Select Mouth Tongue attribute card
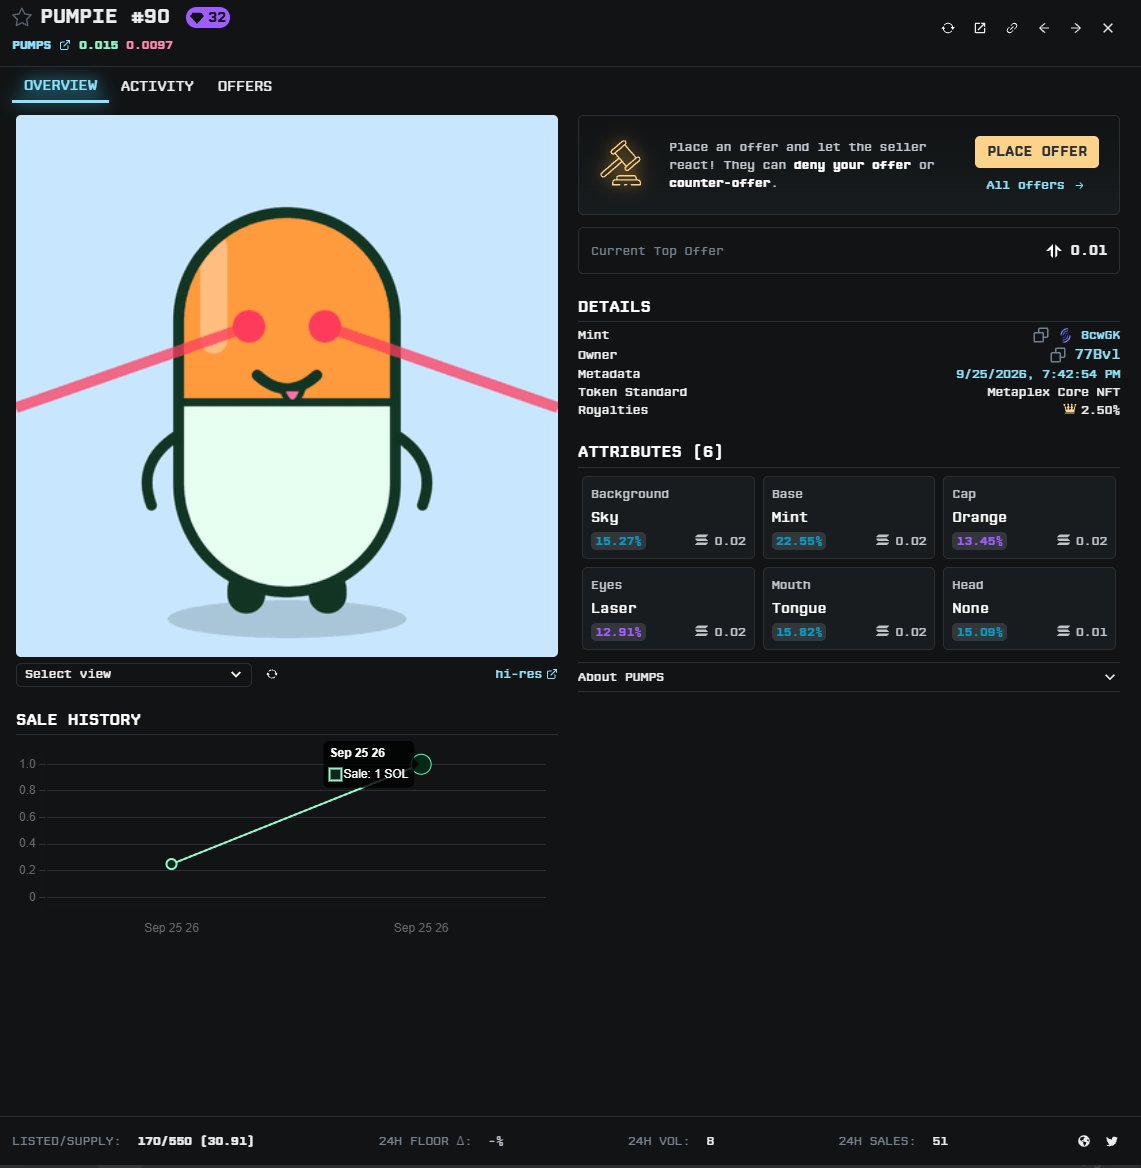1141x1168 pixels. point(848,609)
